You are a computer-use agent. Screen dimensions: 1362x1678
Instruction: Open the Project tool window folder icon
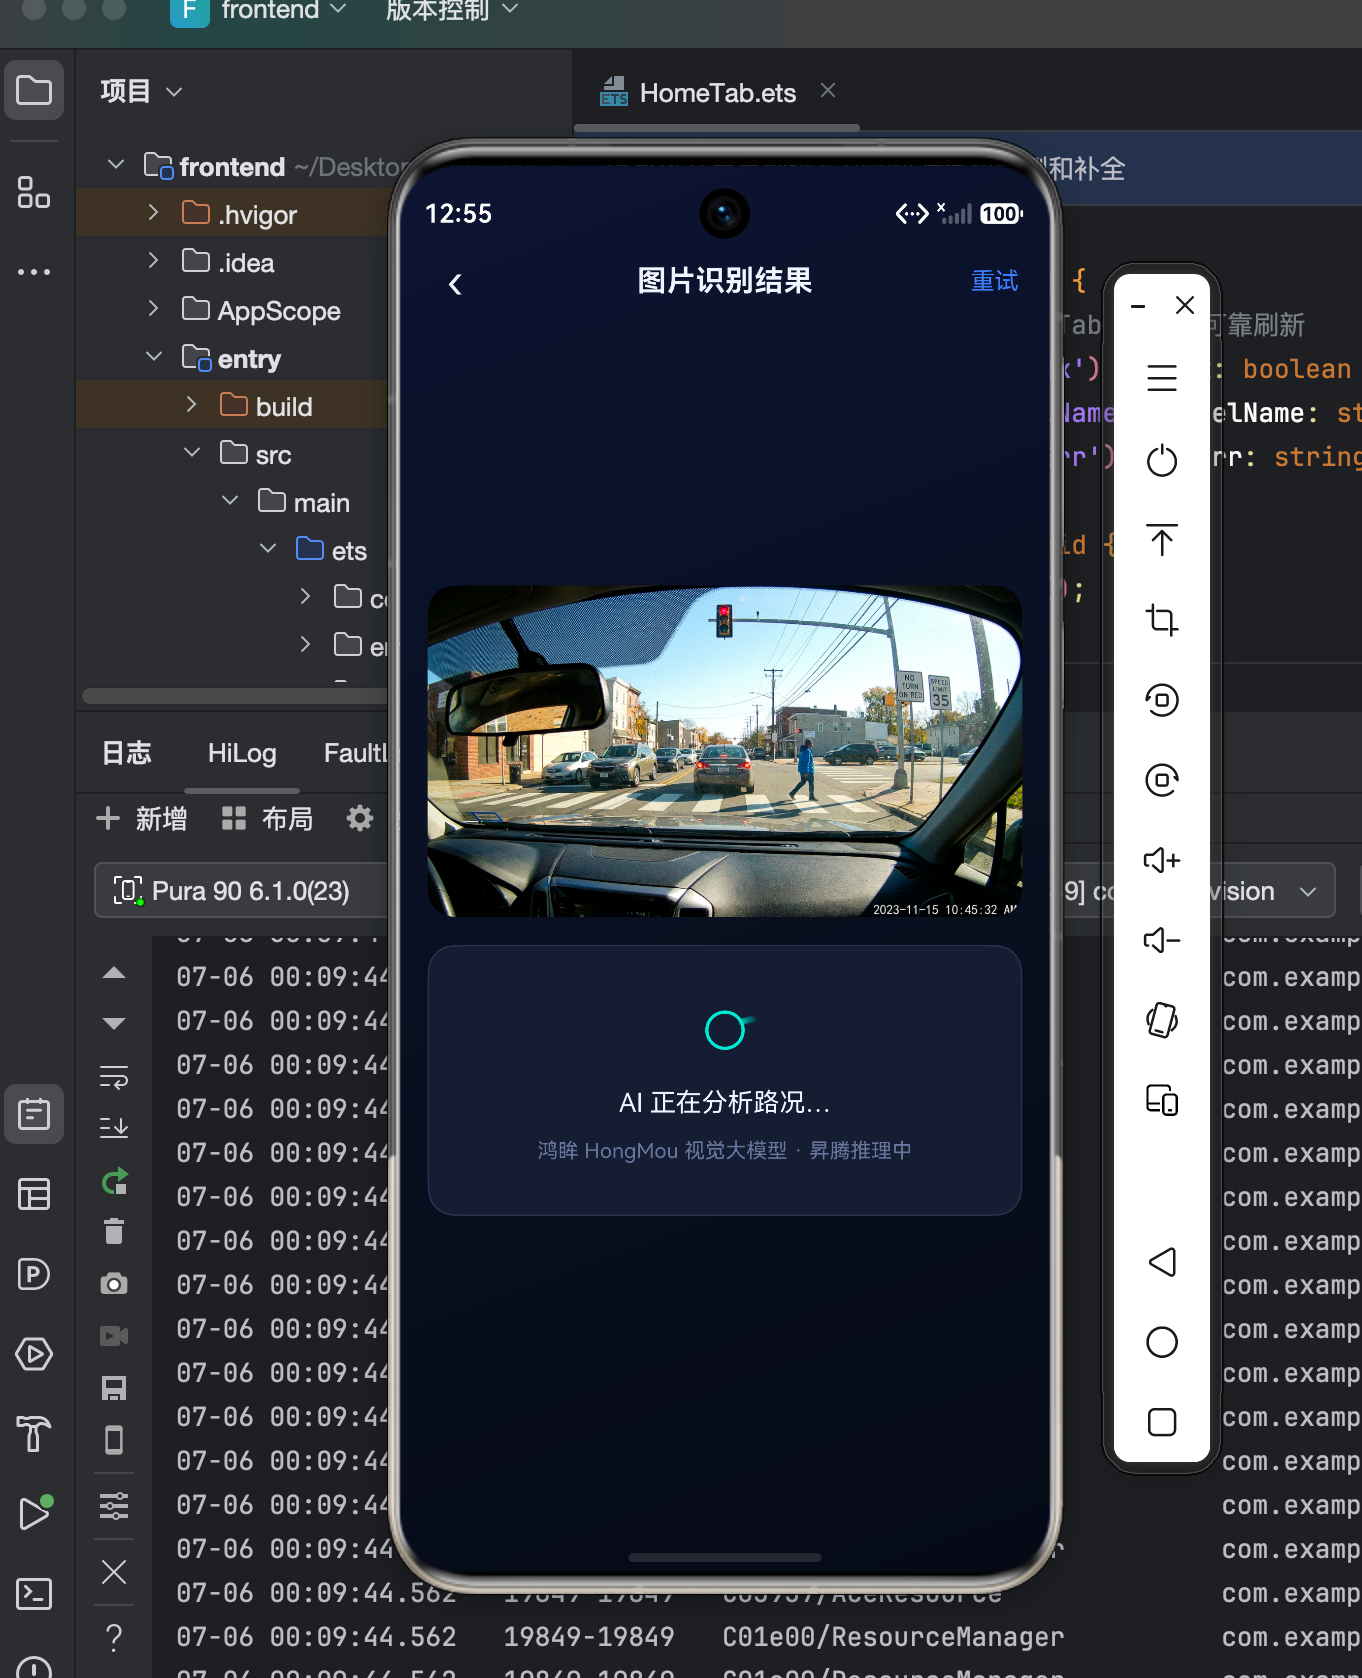pos(34,90)
